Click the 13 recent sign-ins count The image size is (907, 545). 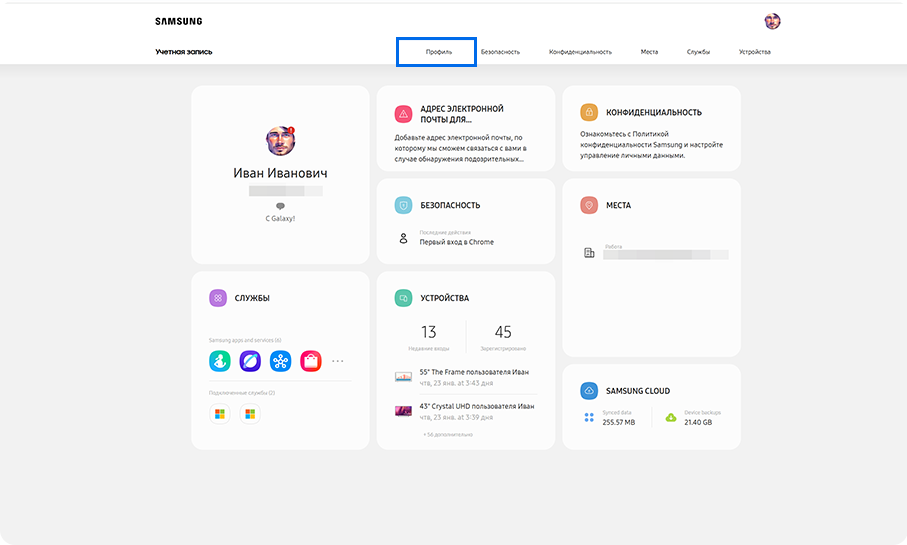429,332
